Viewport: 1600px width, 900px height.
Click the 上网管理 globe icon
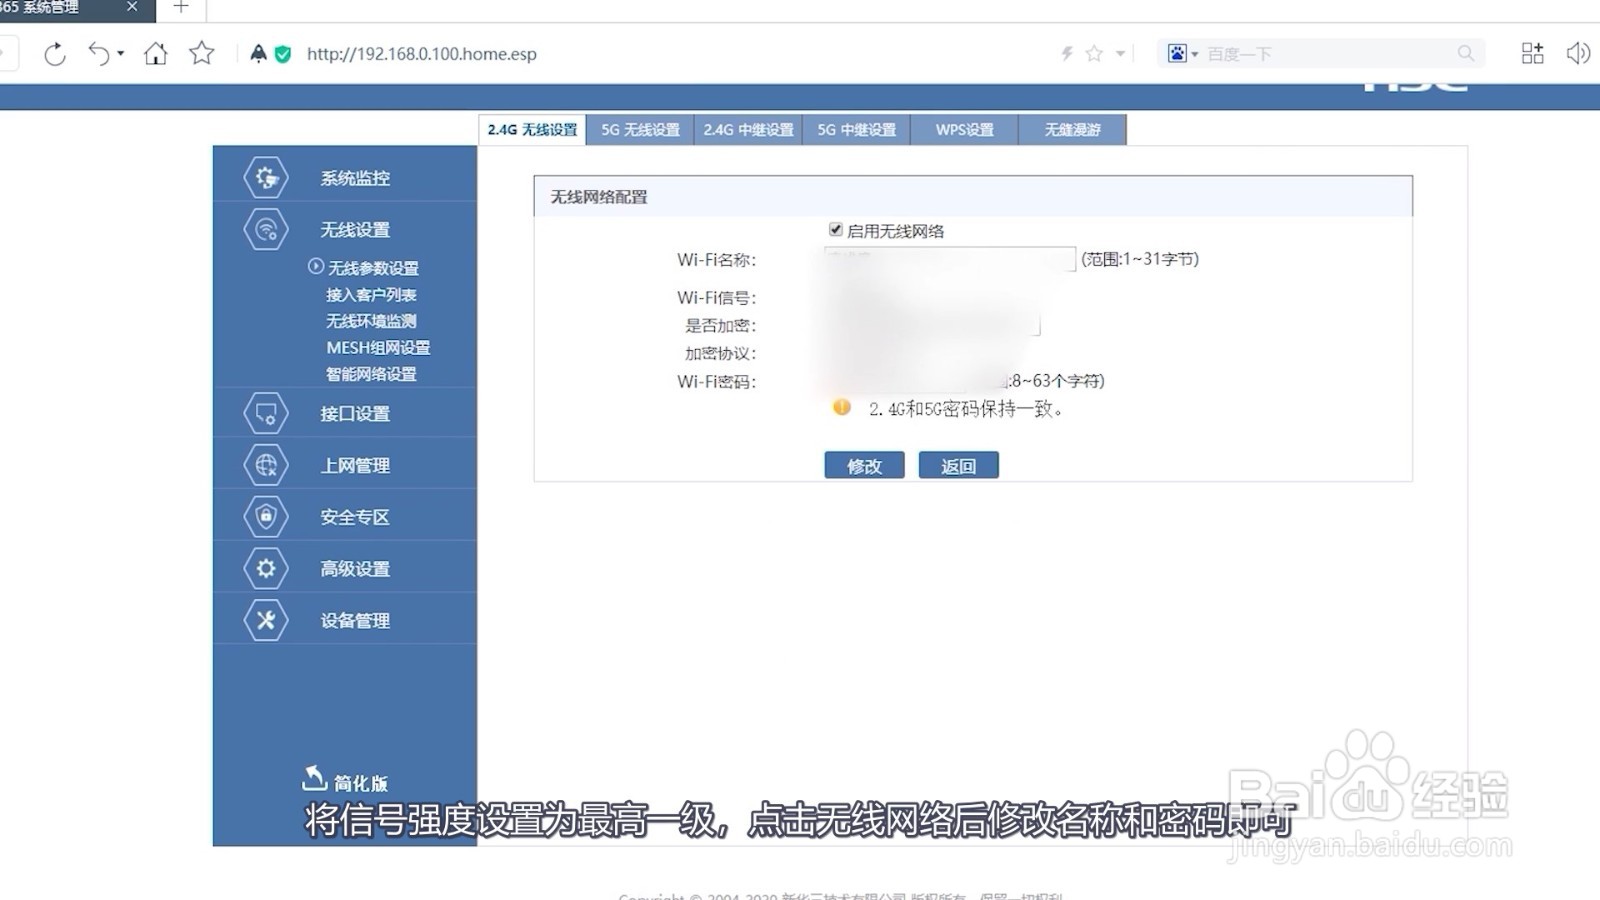[266, 465]
